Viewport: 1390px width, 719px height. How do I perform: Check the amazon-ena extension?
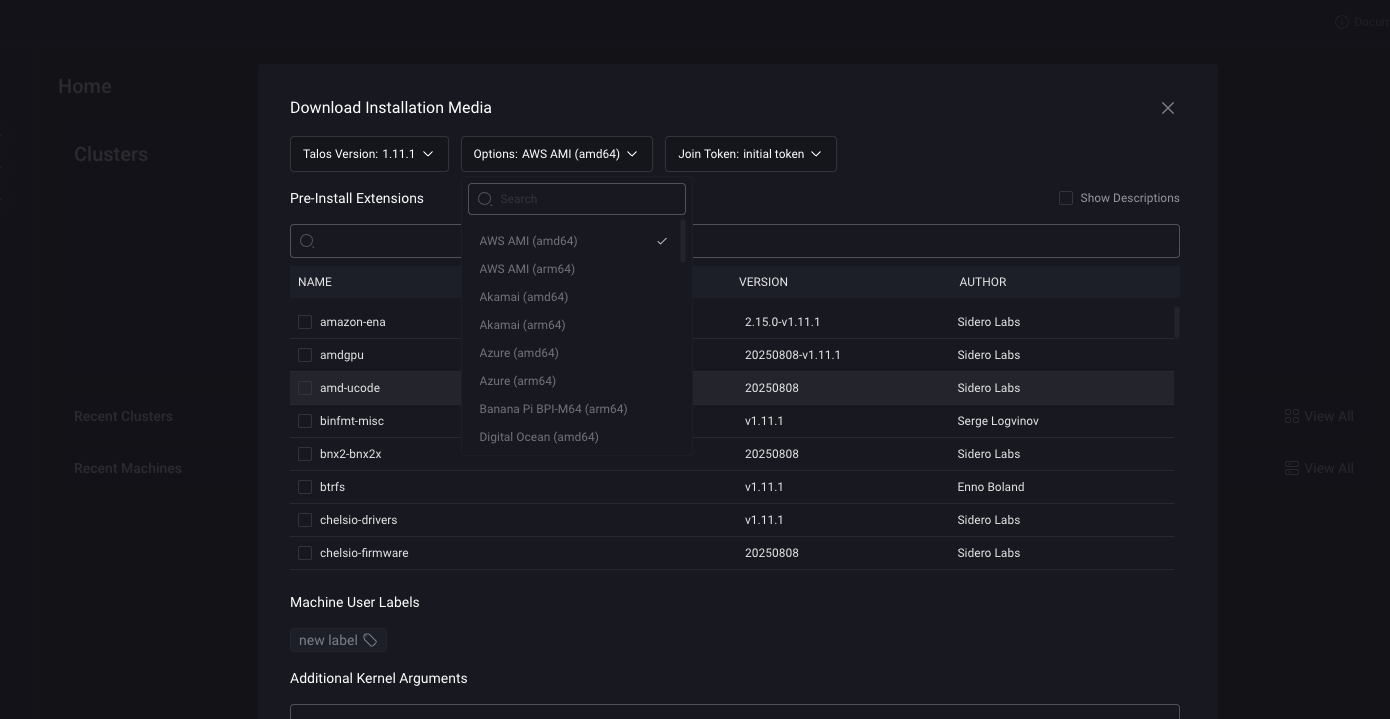tap(305, 322)
